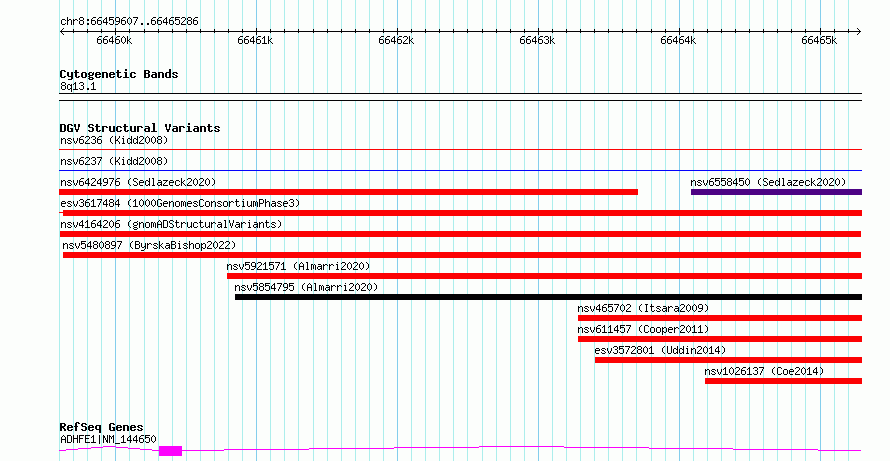Viewport: 890px width, 461px height.
Task: Select the left arrow end of ruler
Action: click(x=62, y=32)
